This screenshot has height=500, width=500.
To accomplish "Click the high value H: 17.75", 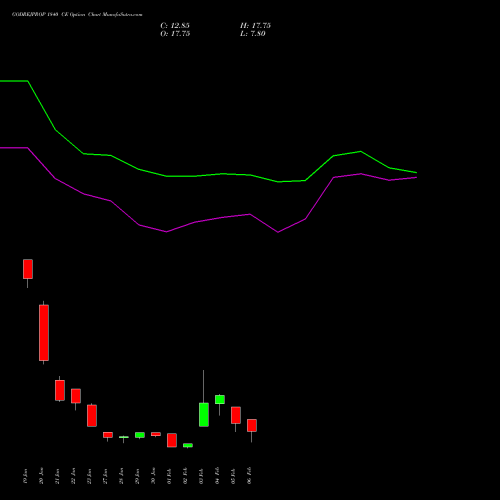I will pos(255,26).
